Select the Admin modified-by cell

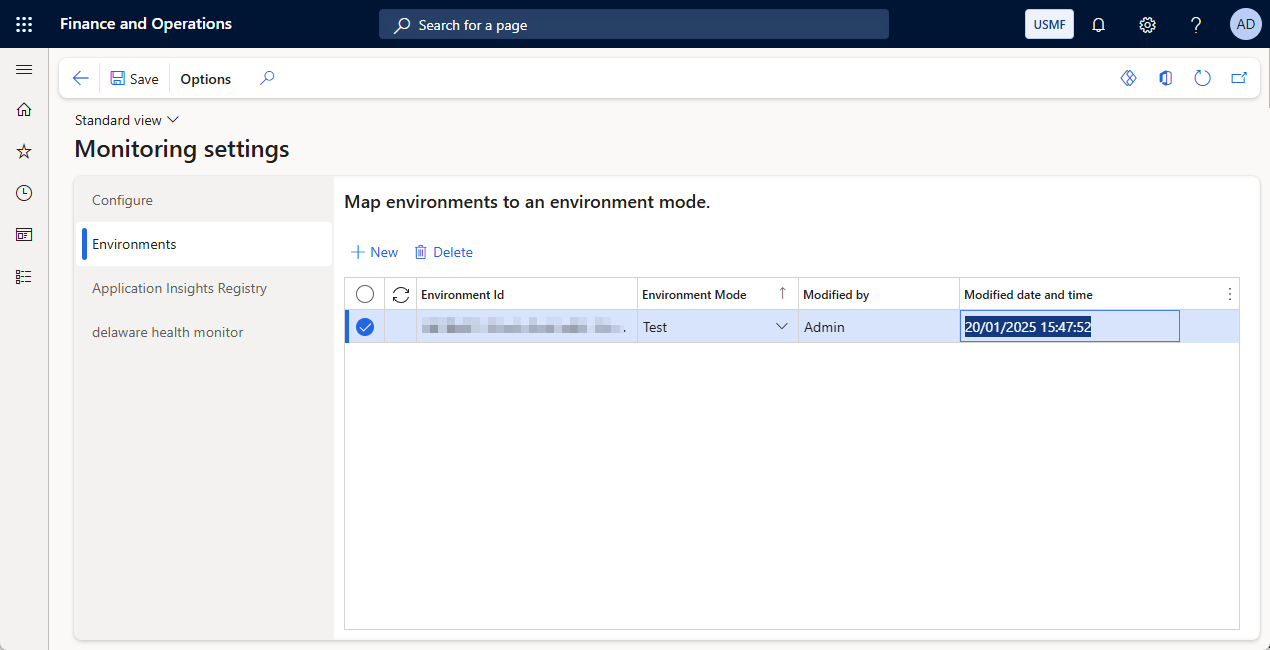[879, 327]
